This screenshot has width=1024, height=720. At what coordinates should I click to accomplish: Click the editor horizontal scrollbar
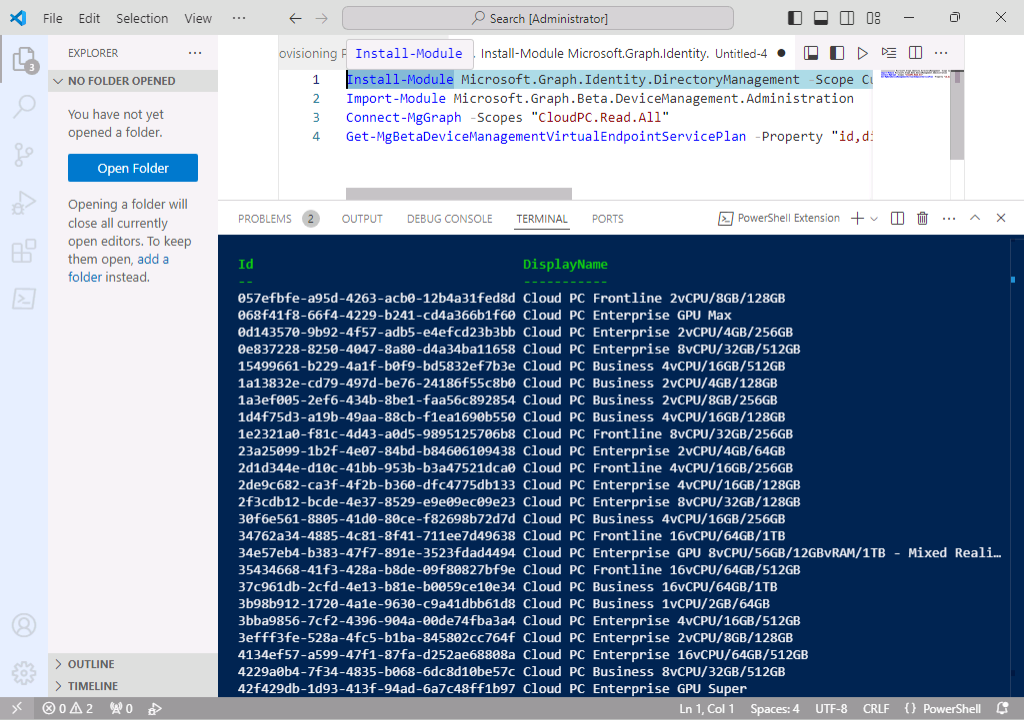pyautogui.click(x=458, y=193)
